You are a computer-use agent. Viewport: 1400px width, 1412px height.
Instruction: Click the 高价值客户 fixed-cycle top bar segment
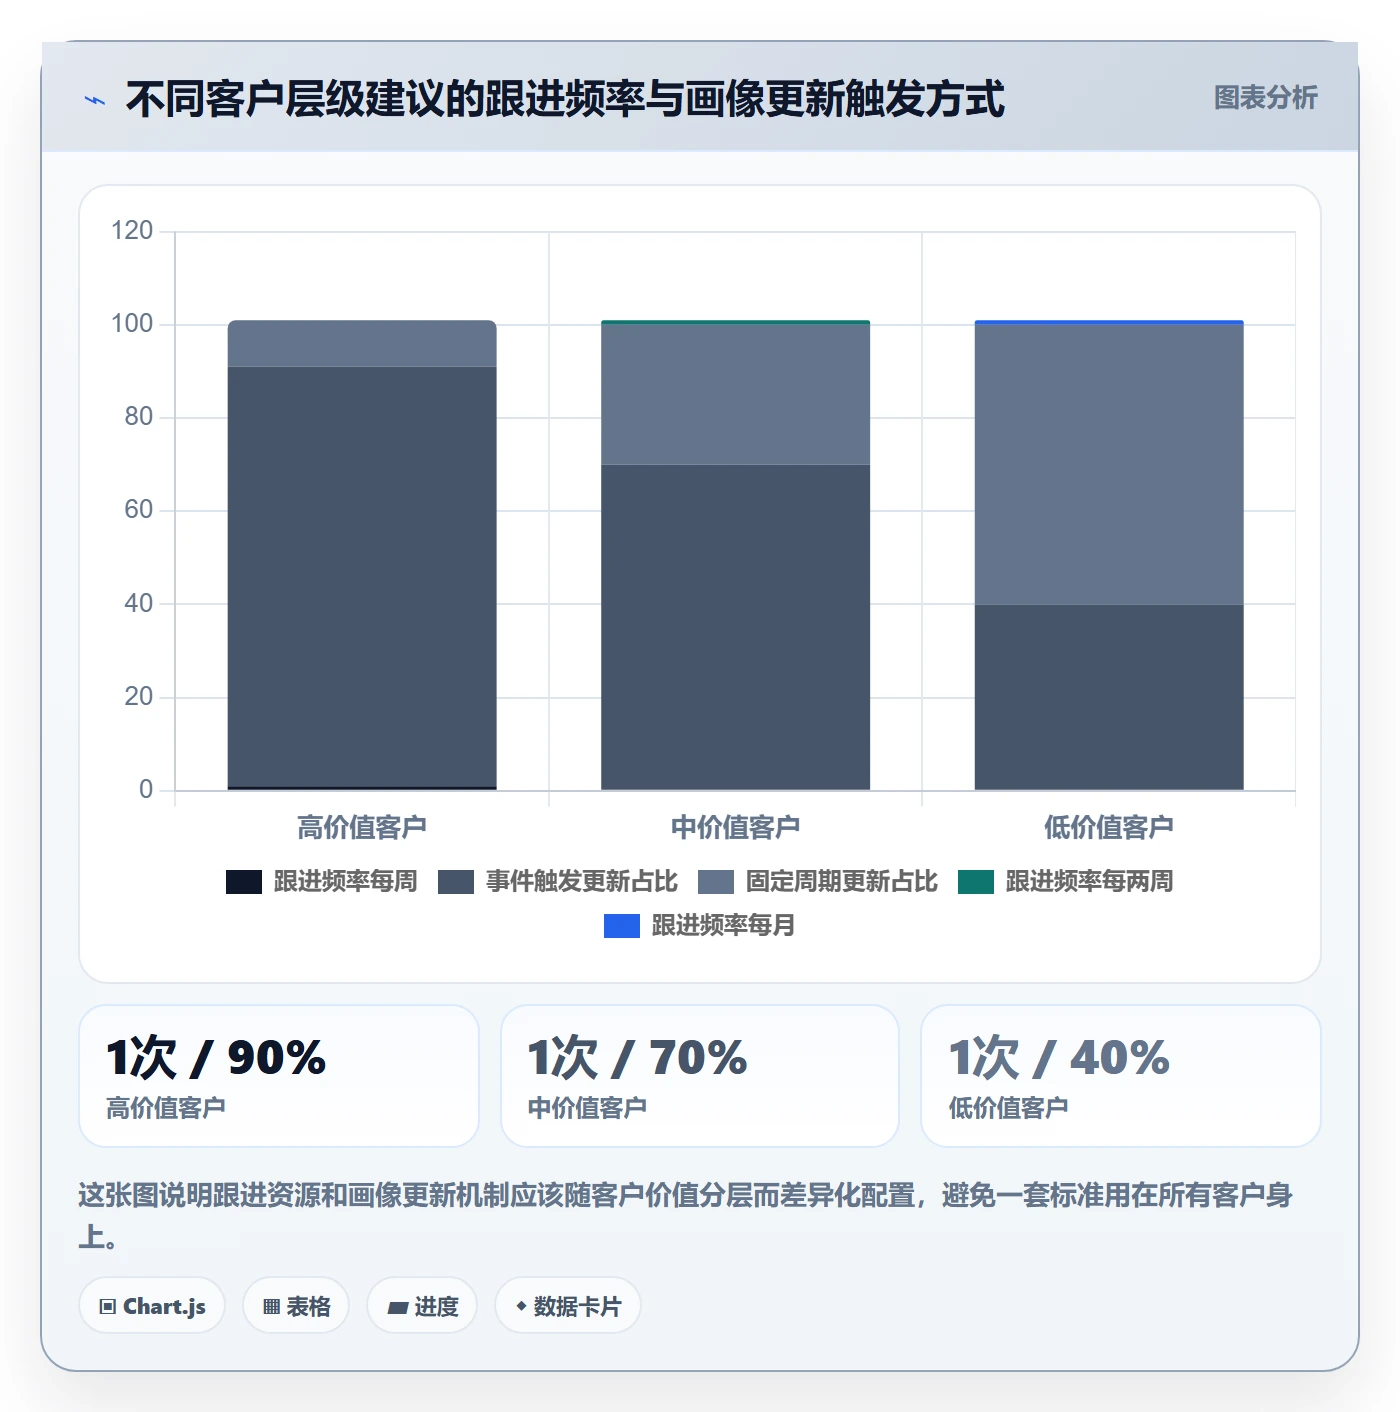coord(362,344)
